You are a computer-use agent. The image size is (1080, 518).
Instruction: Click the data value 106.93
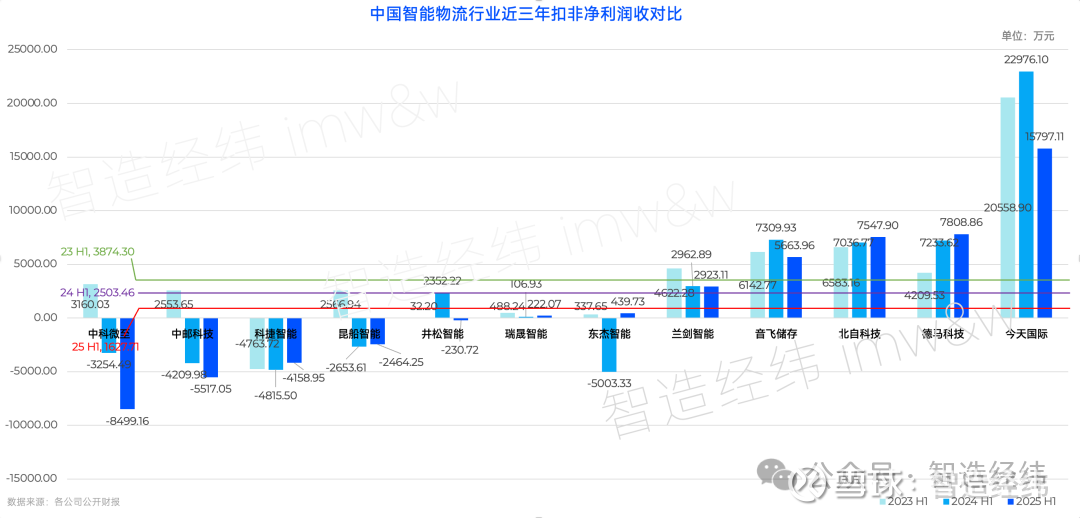click(526, 283)
